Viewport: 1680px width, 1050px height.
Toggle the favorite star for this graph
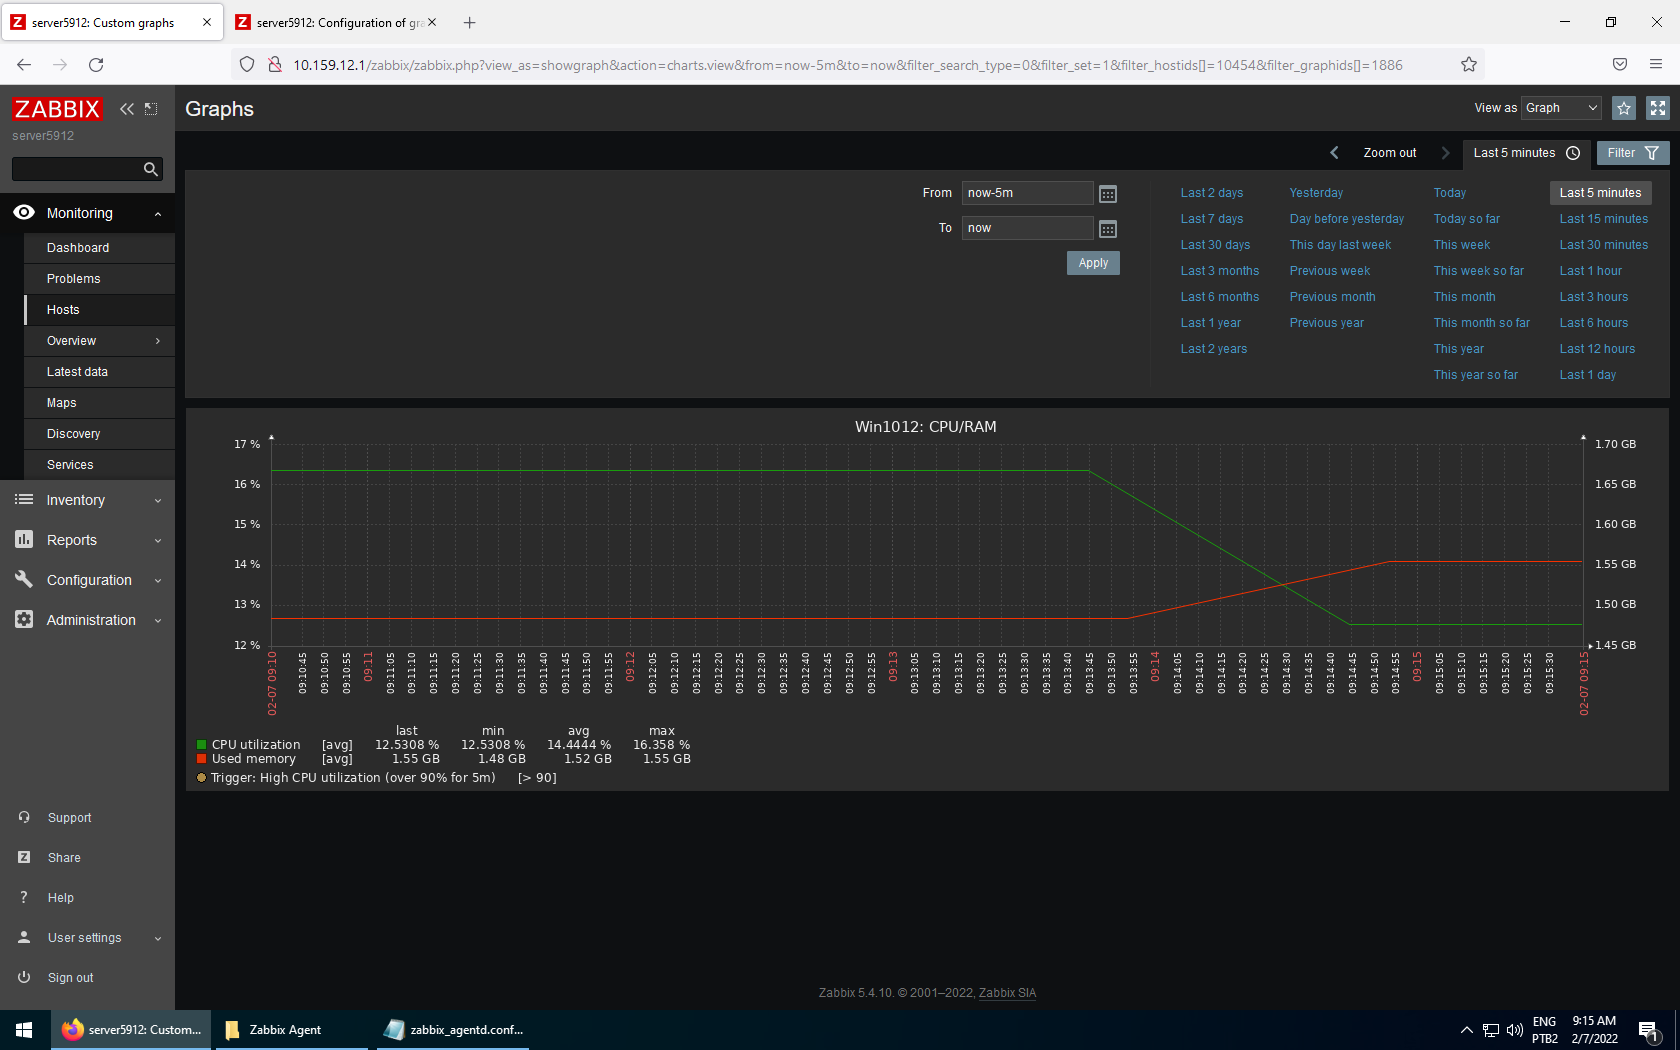[x=1623, y=108]
